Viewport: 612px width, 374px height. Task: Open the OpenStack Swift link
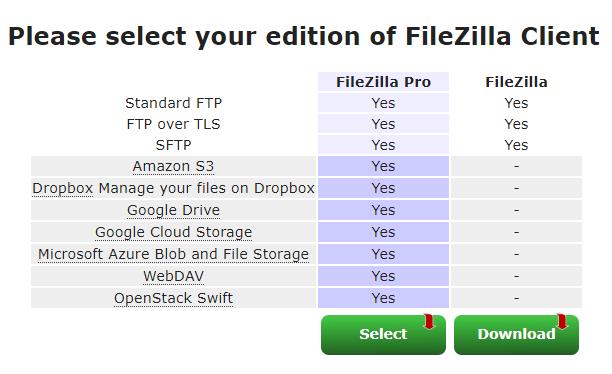(x=173, y=298)
